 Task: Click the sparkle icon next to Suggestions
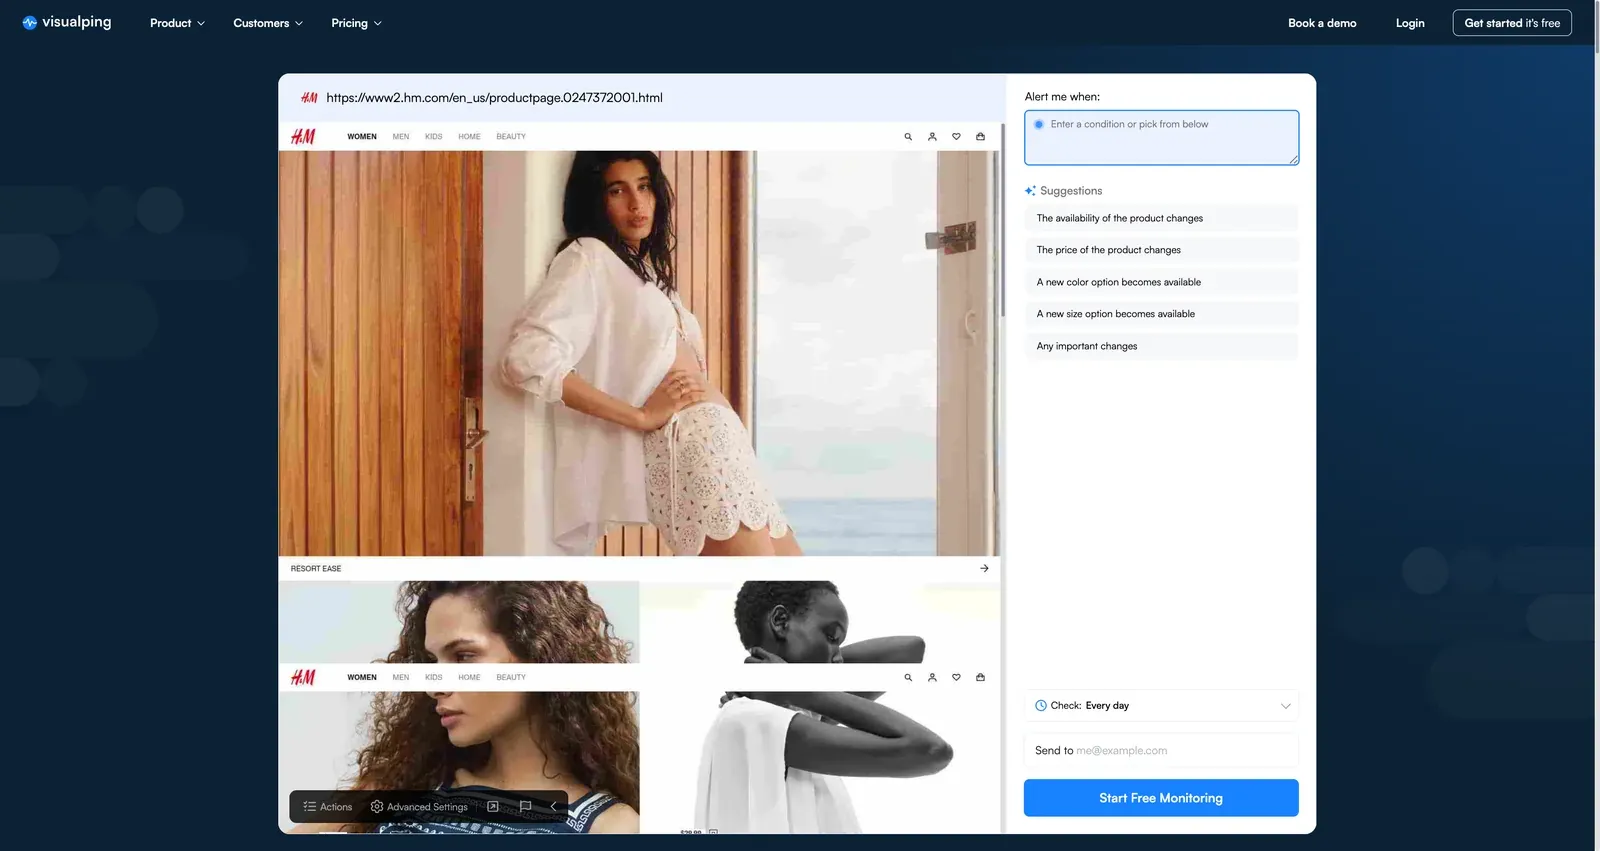(1030, 191)
